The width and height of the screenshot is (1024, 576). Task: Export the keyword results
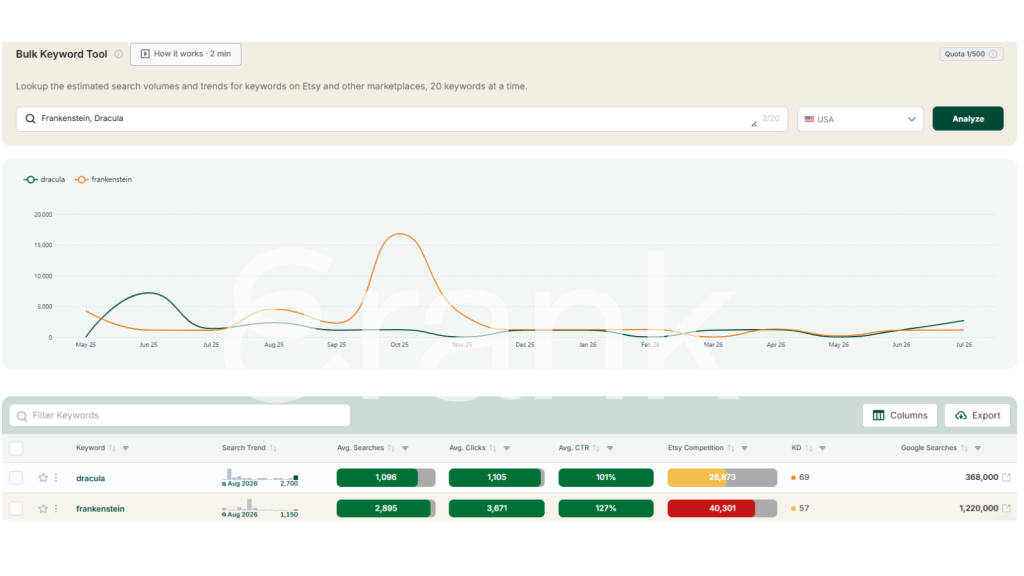(x=977, y=415)
